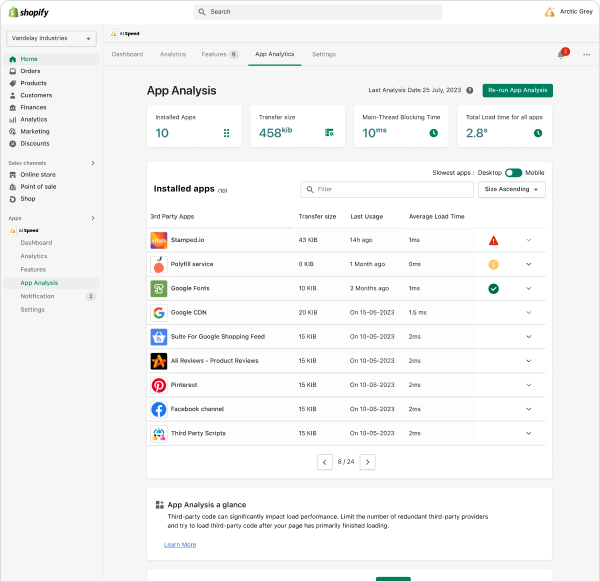
Task: Click the Stamped.io red warning icon
Action: click(x=494, y=240)
